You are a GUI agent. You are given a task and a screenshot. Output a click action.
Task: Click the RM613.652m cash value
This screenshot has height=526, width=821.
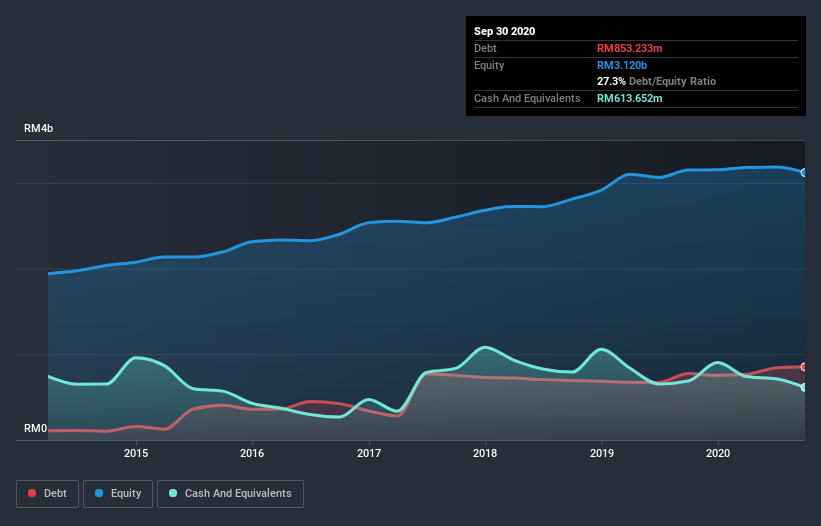[629, 98]
